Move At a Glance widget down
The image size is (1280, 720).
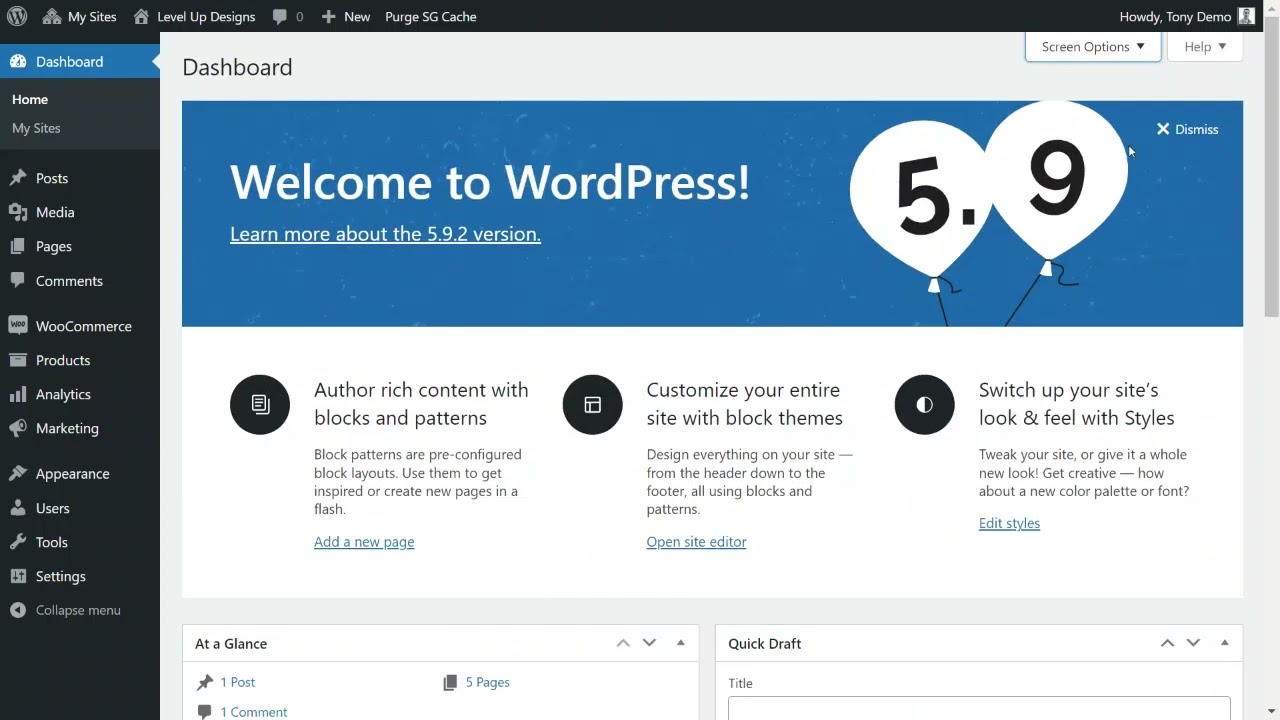(x=649, y=643)
